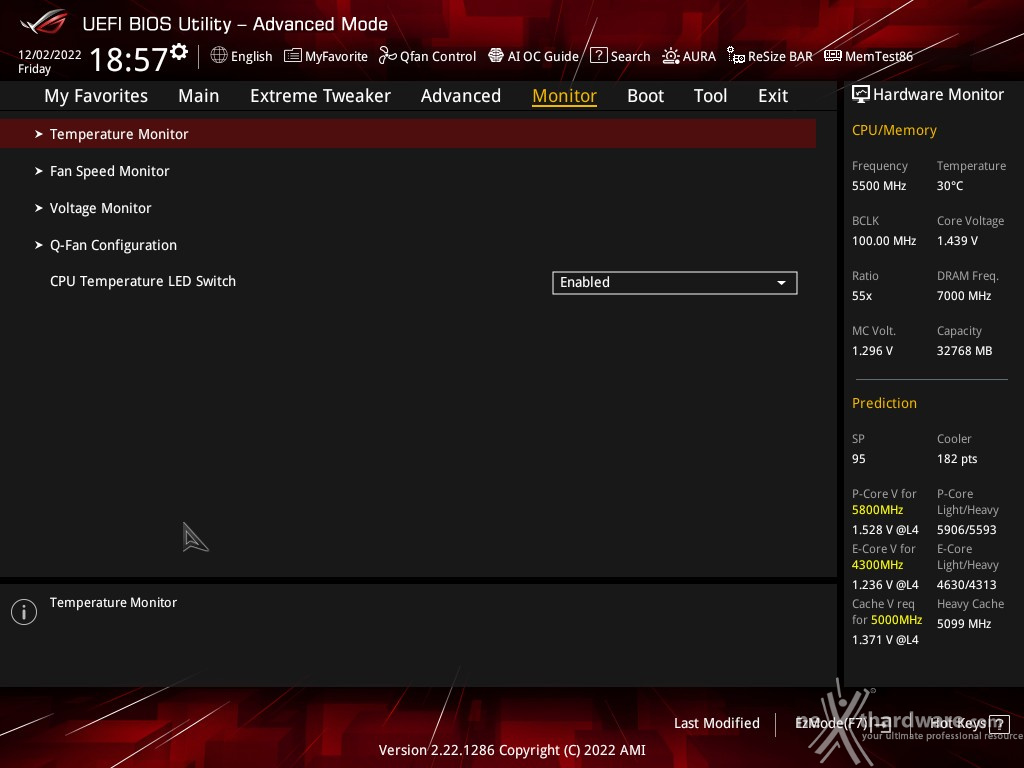Click the Search question mark icon
Image resolution: width=1024 pixels, height=768 pixels.
pyautogui.click(x=598, y=56)
